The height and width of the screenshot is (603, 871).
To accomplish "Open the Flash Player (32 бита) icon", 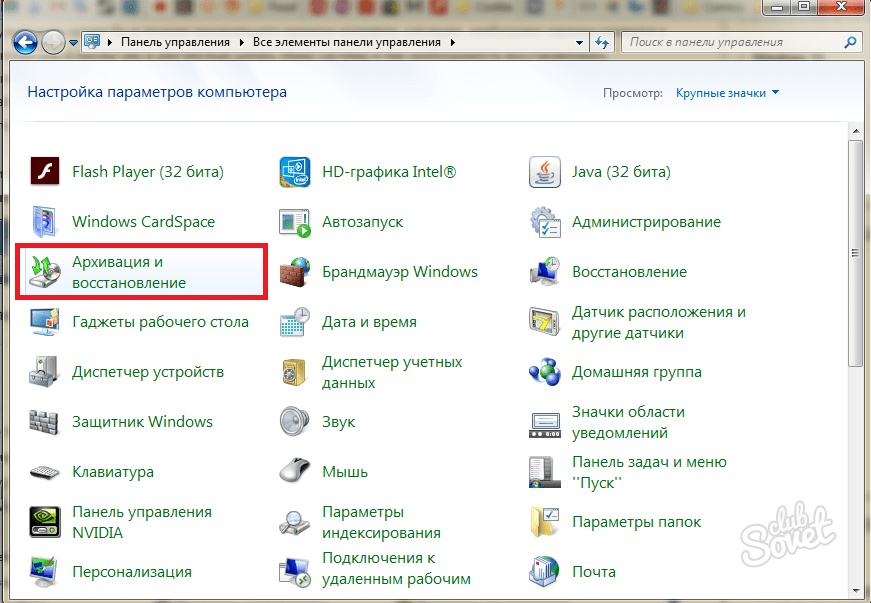I will [46, 172].
